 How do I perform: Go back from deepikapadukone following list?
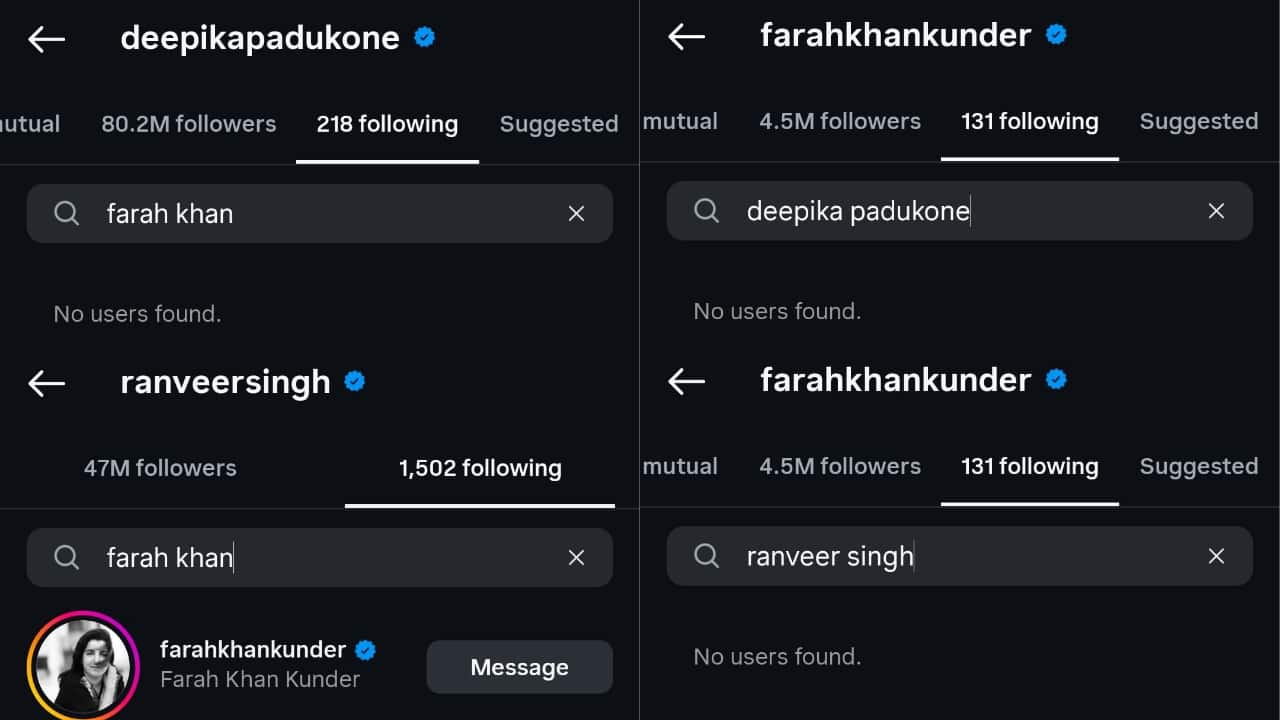click(46, 39)
